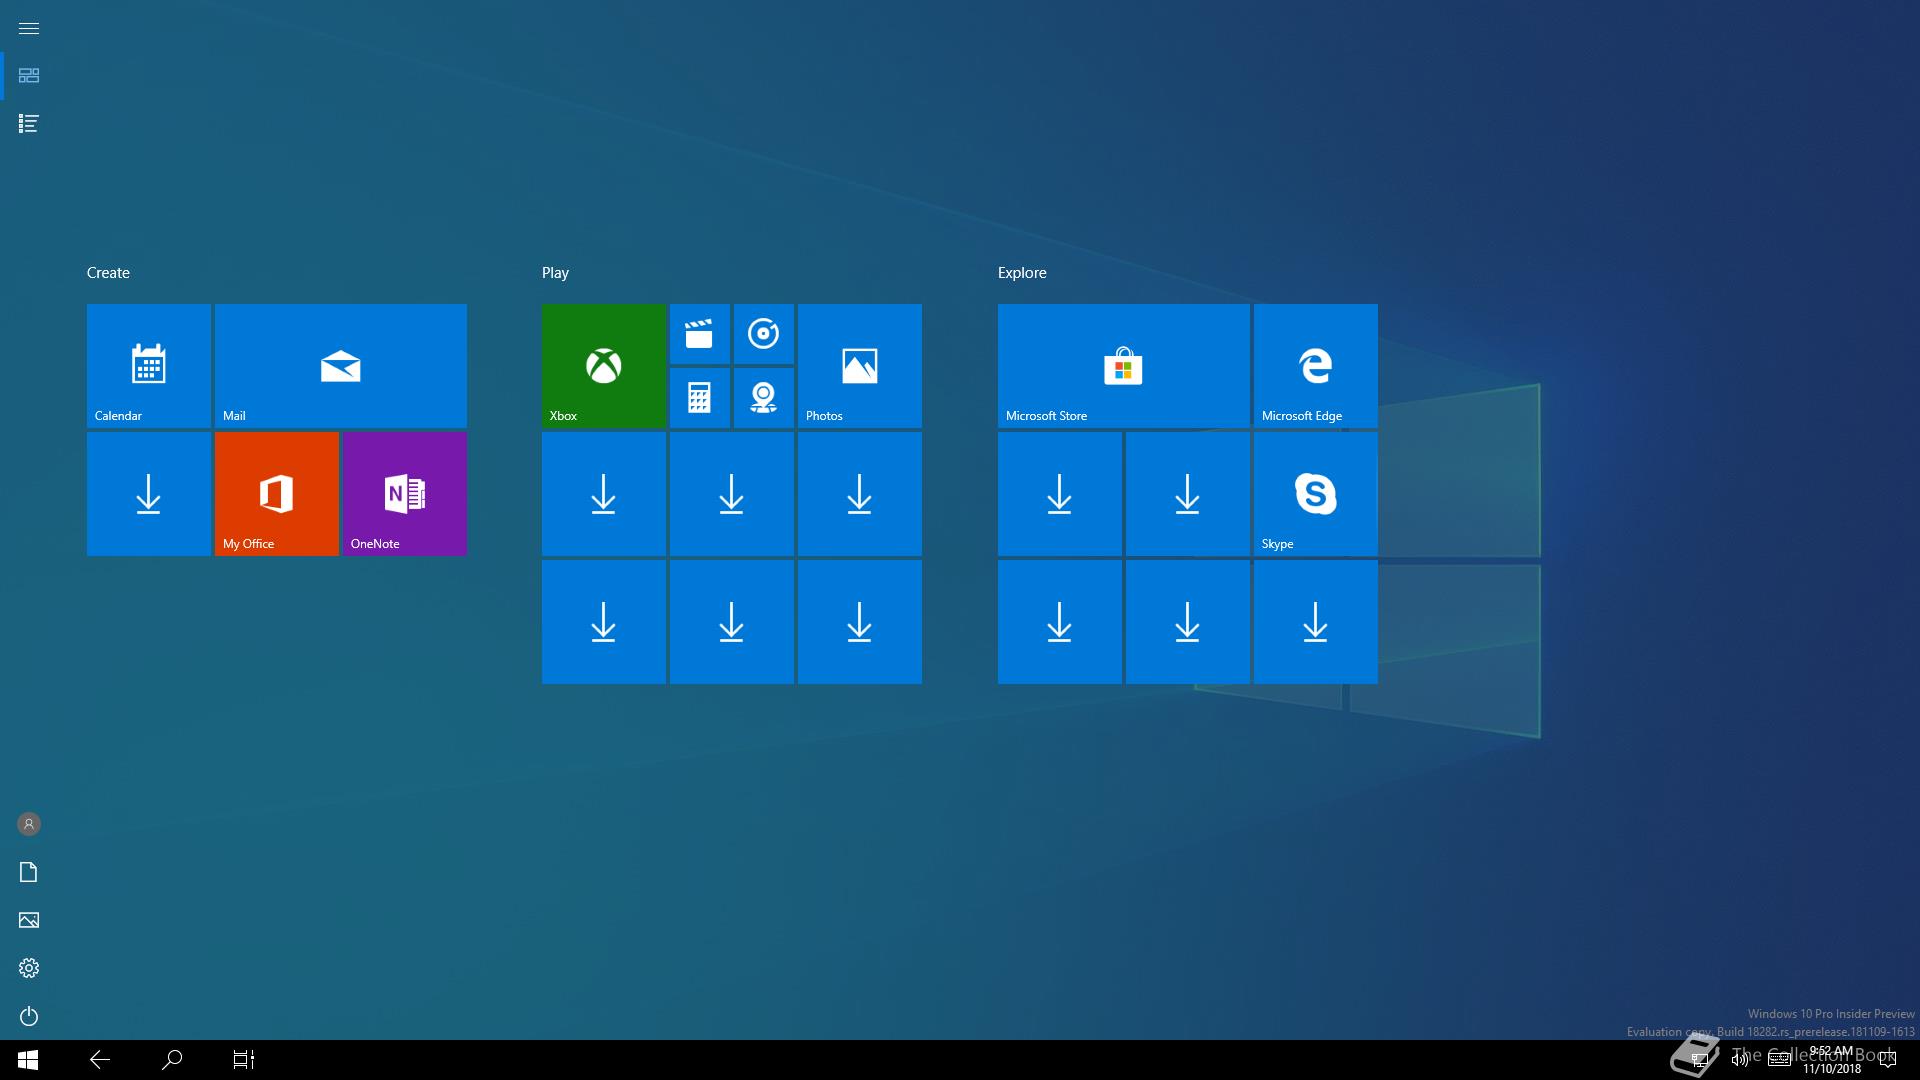Open the Camera webcam small tile
This screenshot has height=1080, width=1920.
764,398
